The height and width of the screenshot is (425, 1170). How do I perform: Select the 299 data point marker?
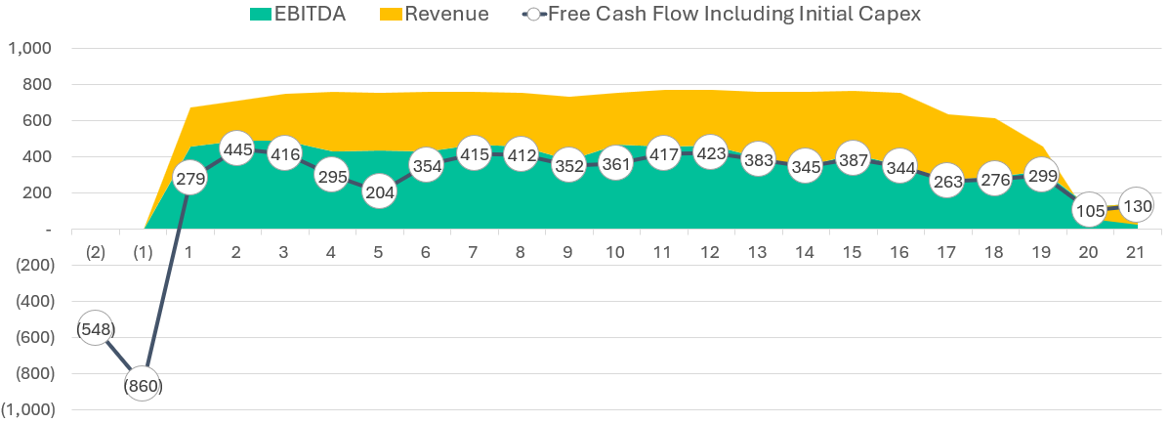[1041, 176]
